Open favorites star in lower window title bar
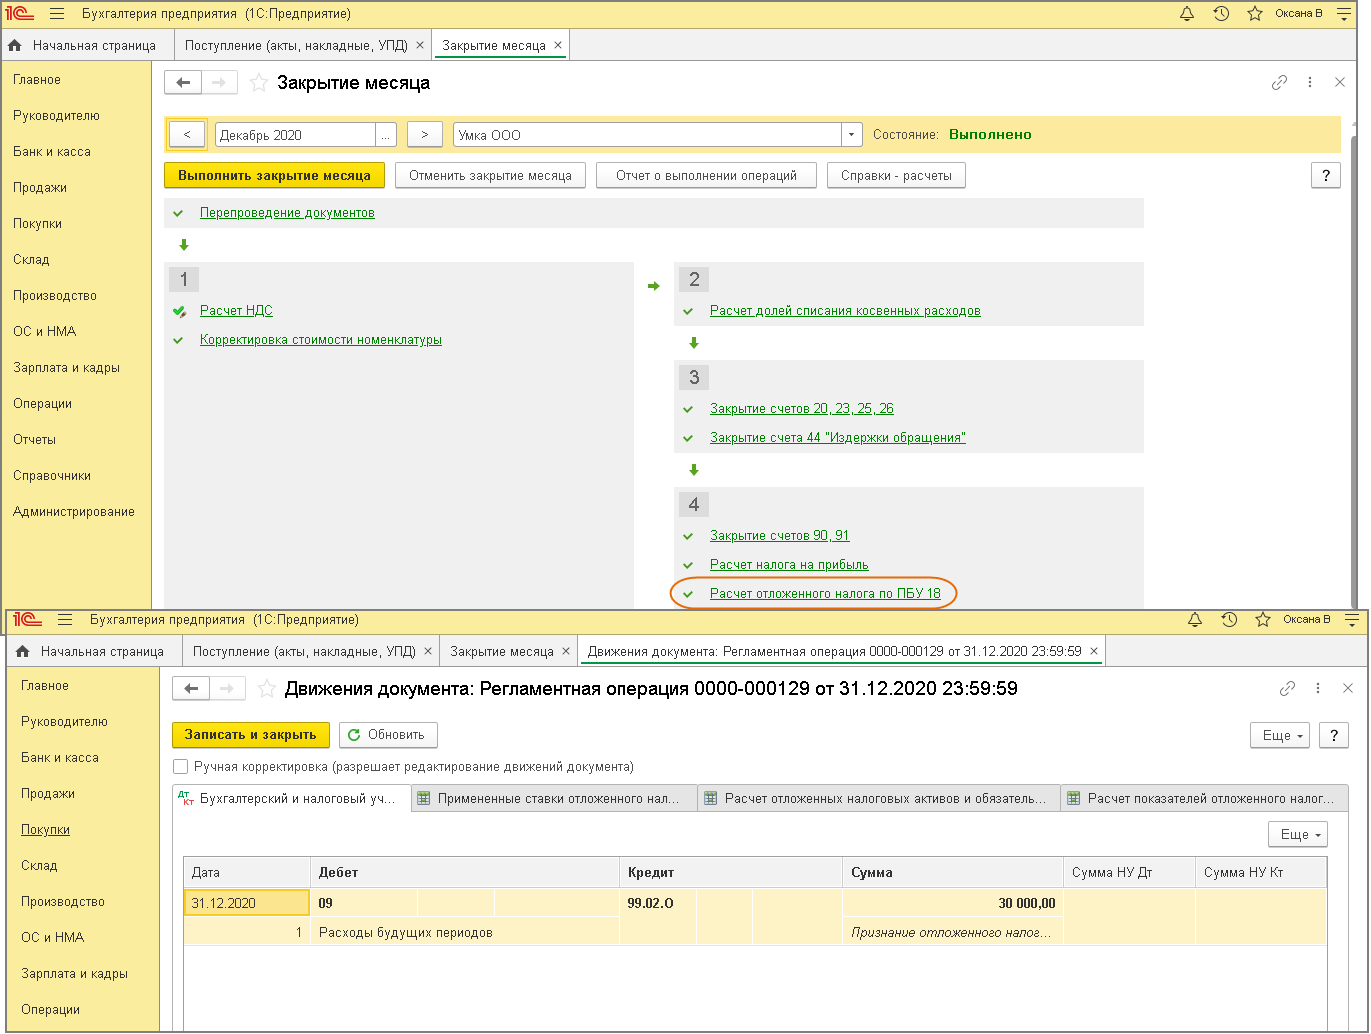1371x1034 pixels. 1263,620
